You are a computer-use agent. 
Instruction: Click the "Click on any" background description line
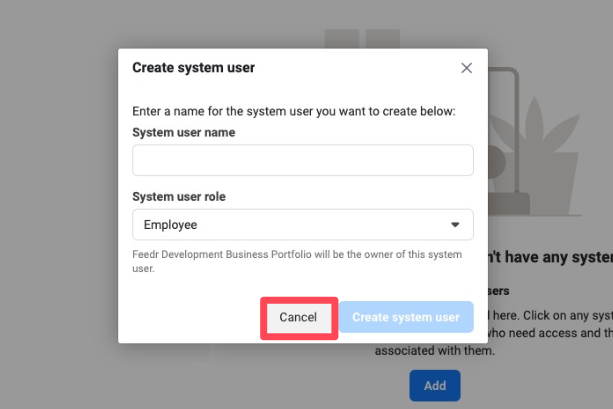coord(553,316)
